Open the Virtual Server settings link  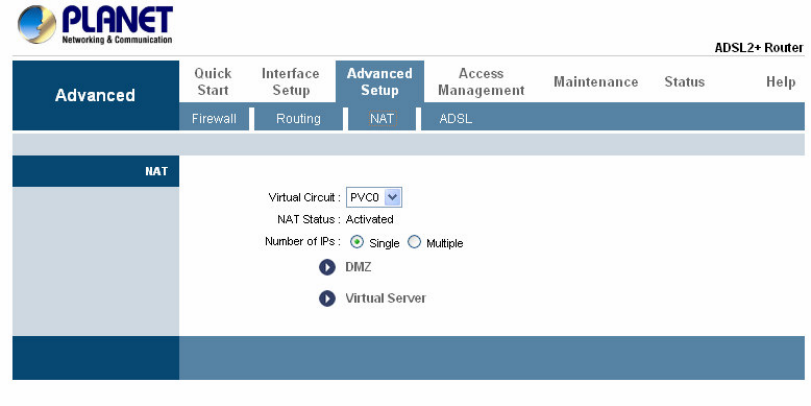tap(385, 298)
